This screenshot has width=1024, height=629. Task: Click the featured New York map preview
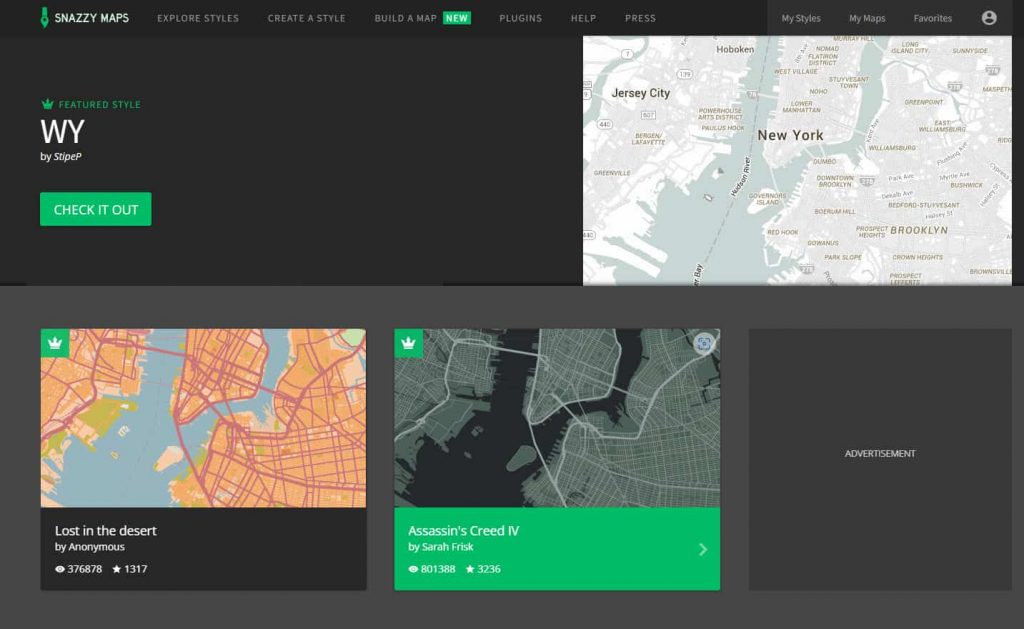(x=797, y=160)
